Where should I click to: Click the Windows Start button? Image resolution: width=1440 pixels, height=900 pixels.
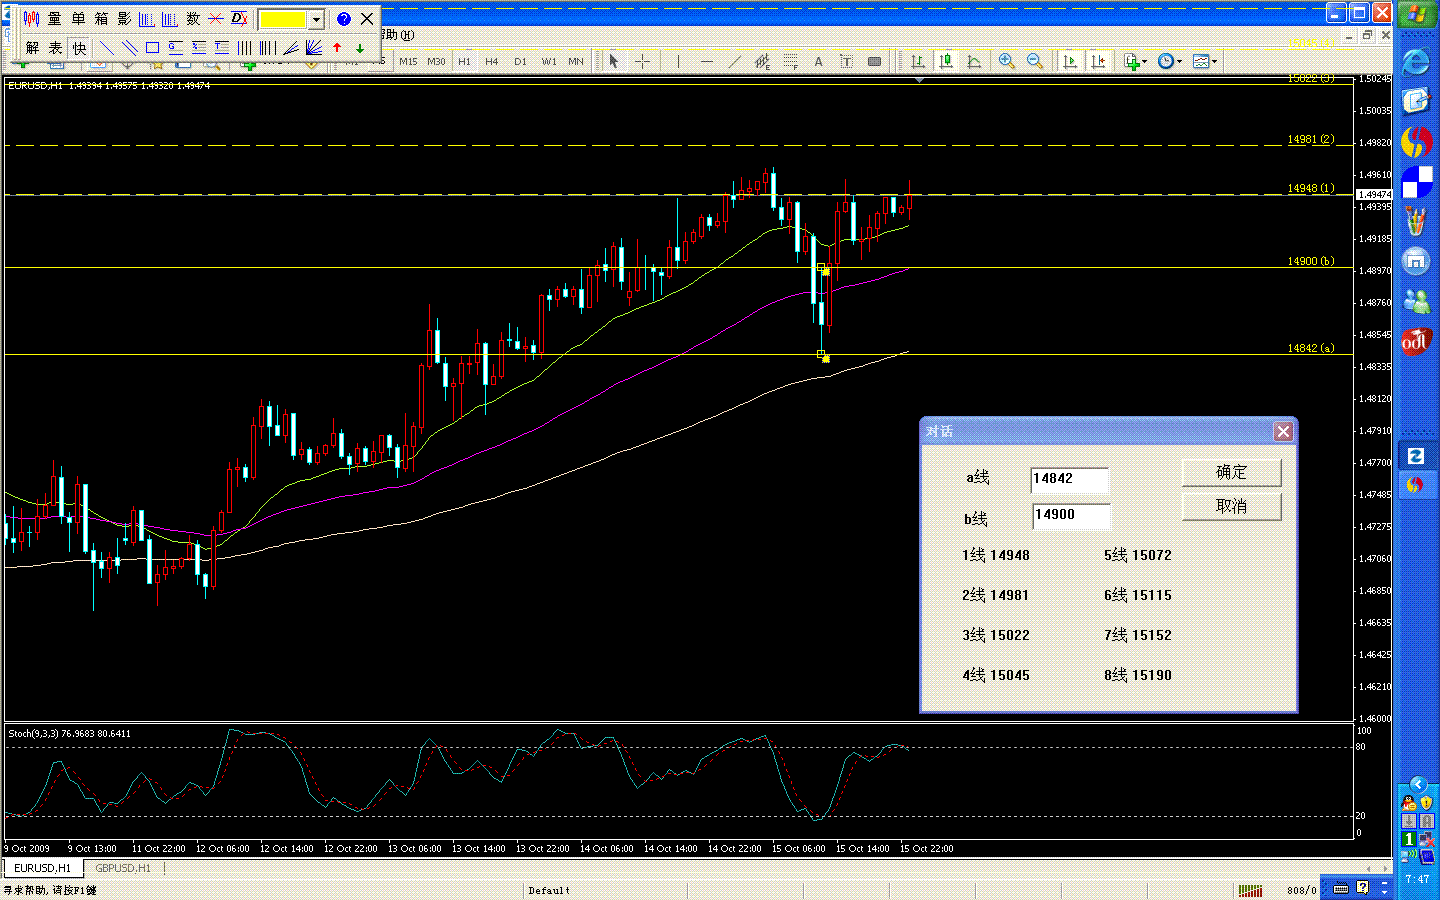click(1416, 14)
